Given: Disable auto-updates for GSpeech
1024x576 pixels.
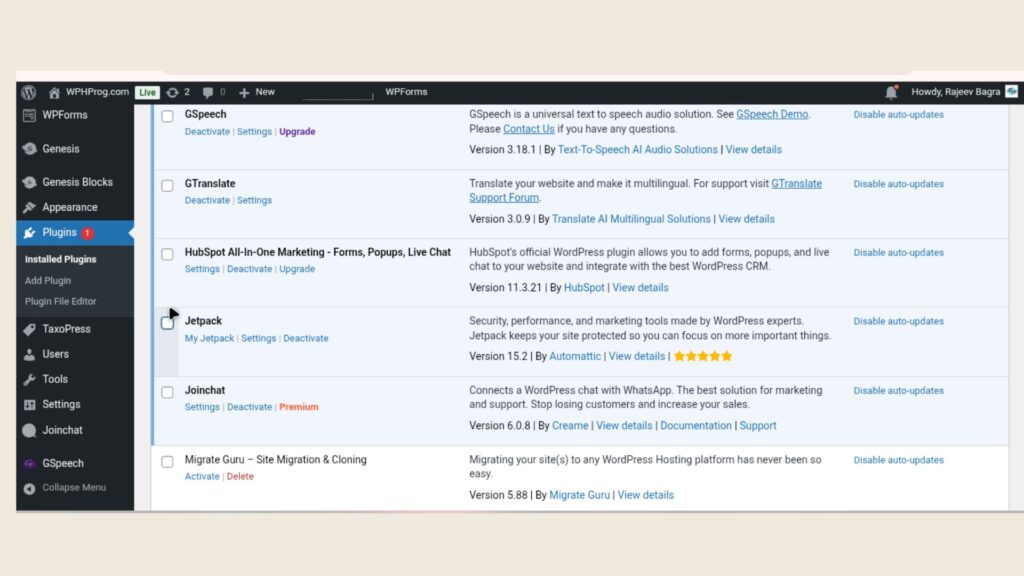Looking at the screenshot, I should pos(898,115).
